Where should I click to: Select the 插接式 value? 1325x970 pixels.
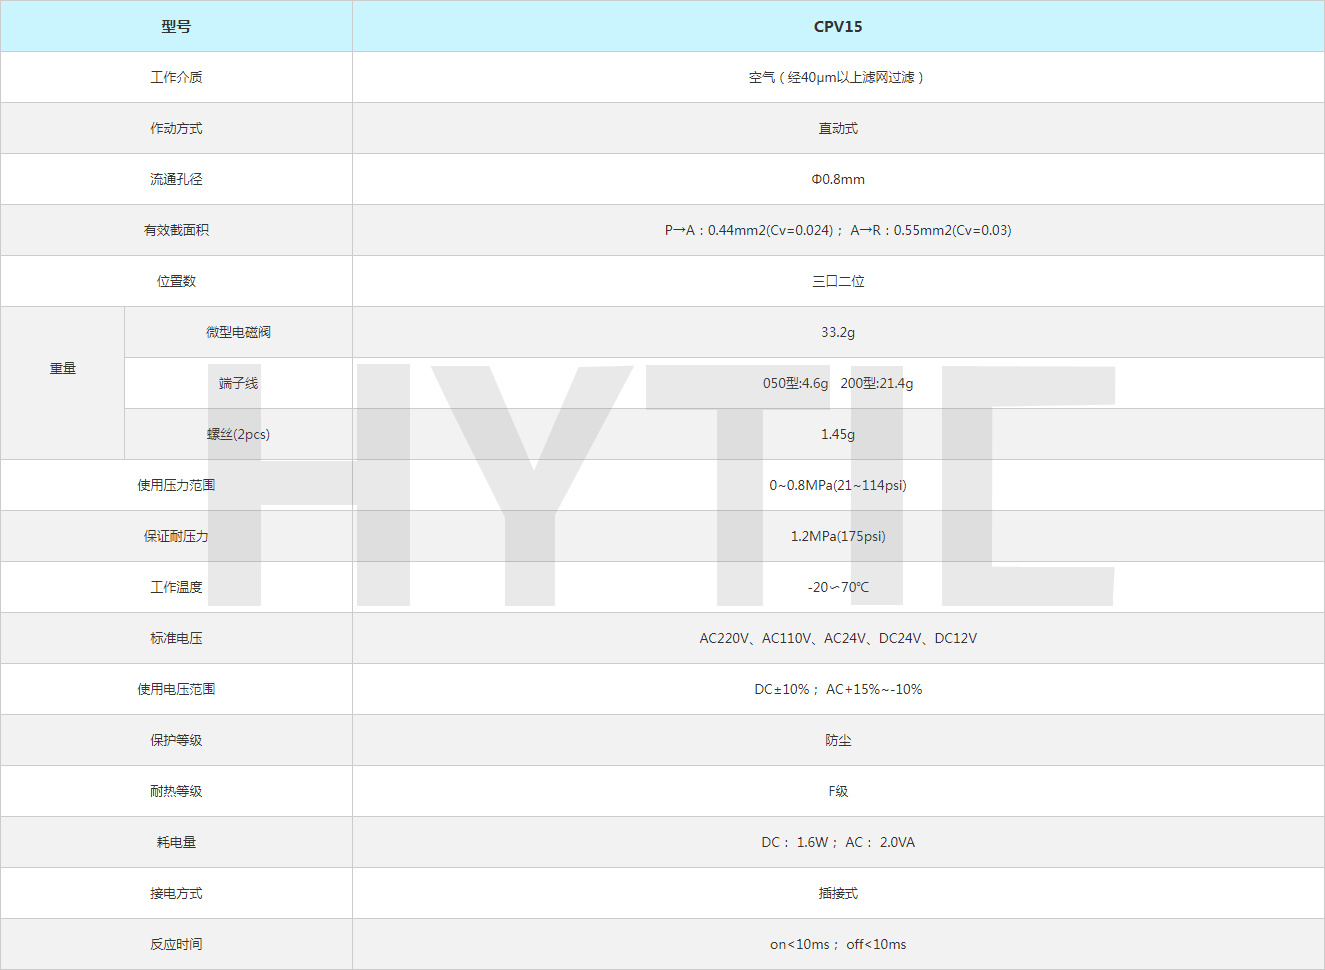[838, 893]
